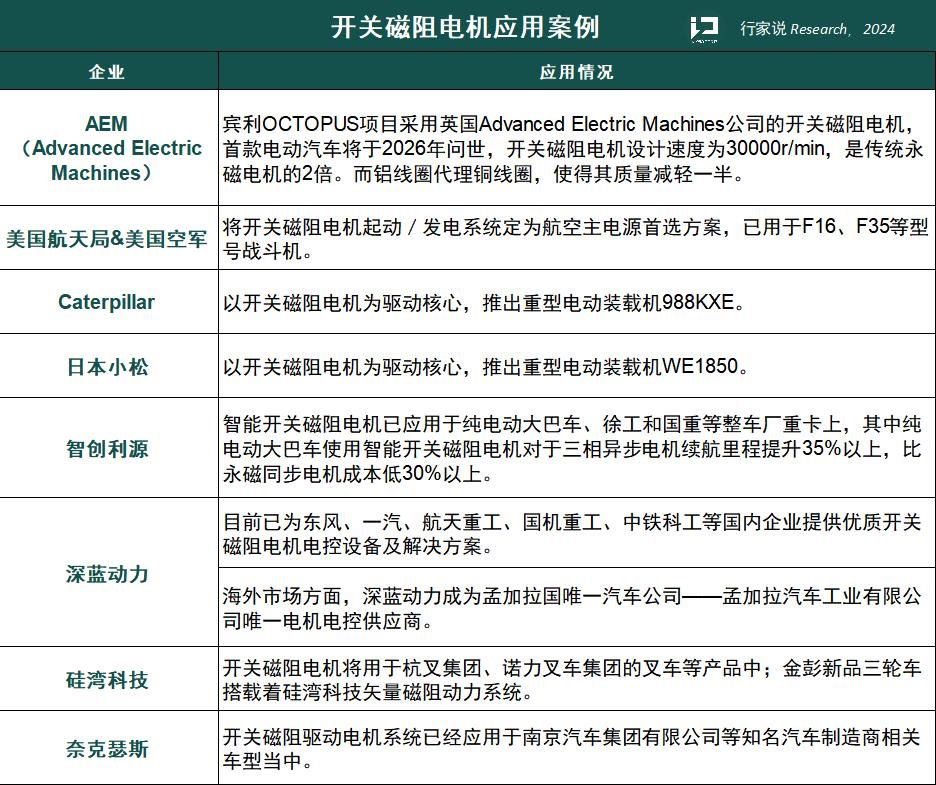This screenshot has width=936, height=785.
Task: Click the description about 纯电动大巴车 range
Action: pyautogui.click(x=572, y=449)
